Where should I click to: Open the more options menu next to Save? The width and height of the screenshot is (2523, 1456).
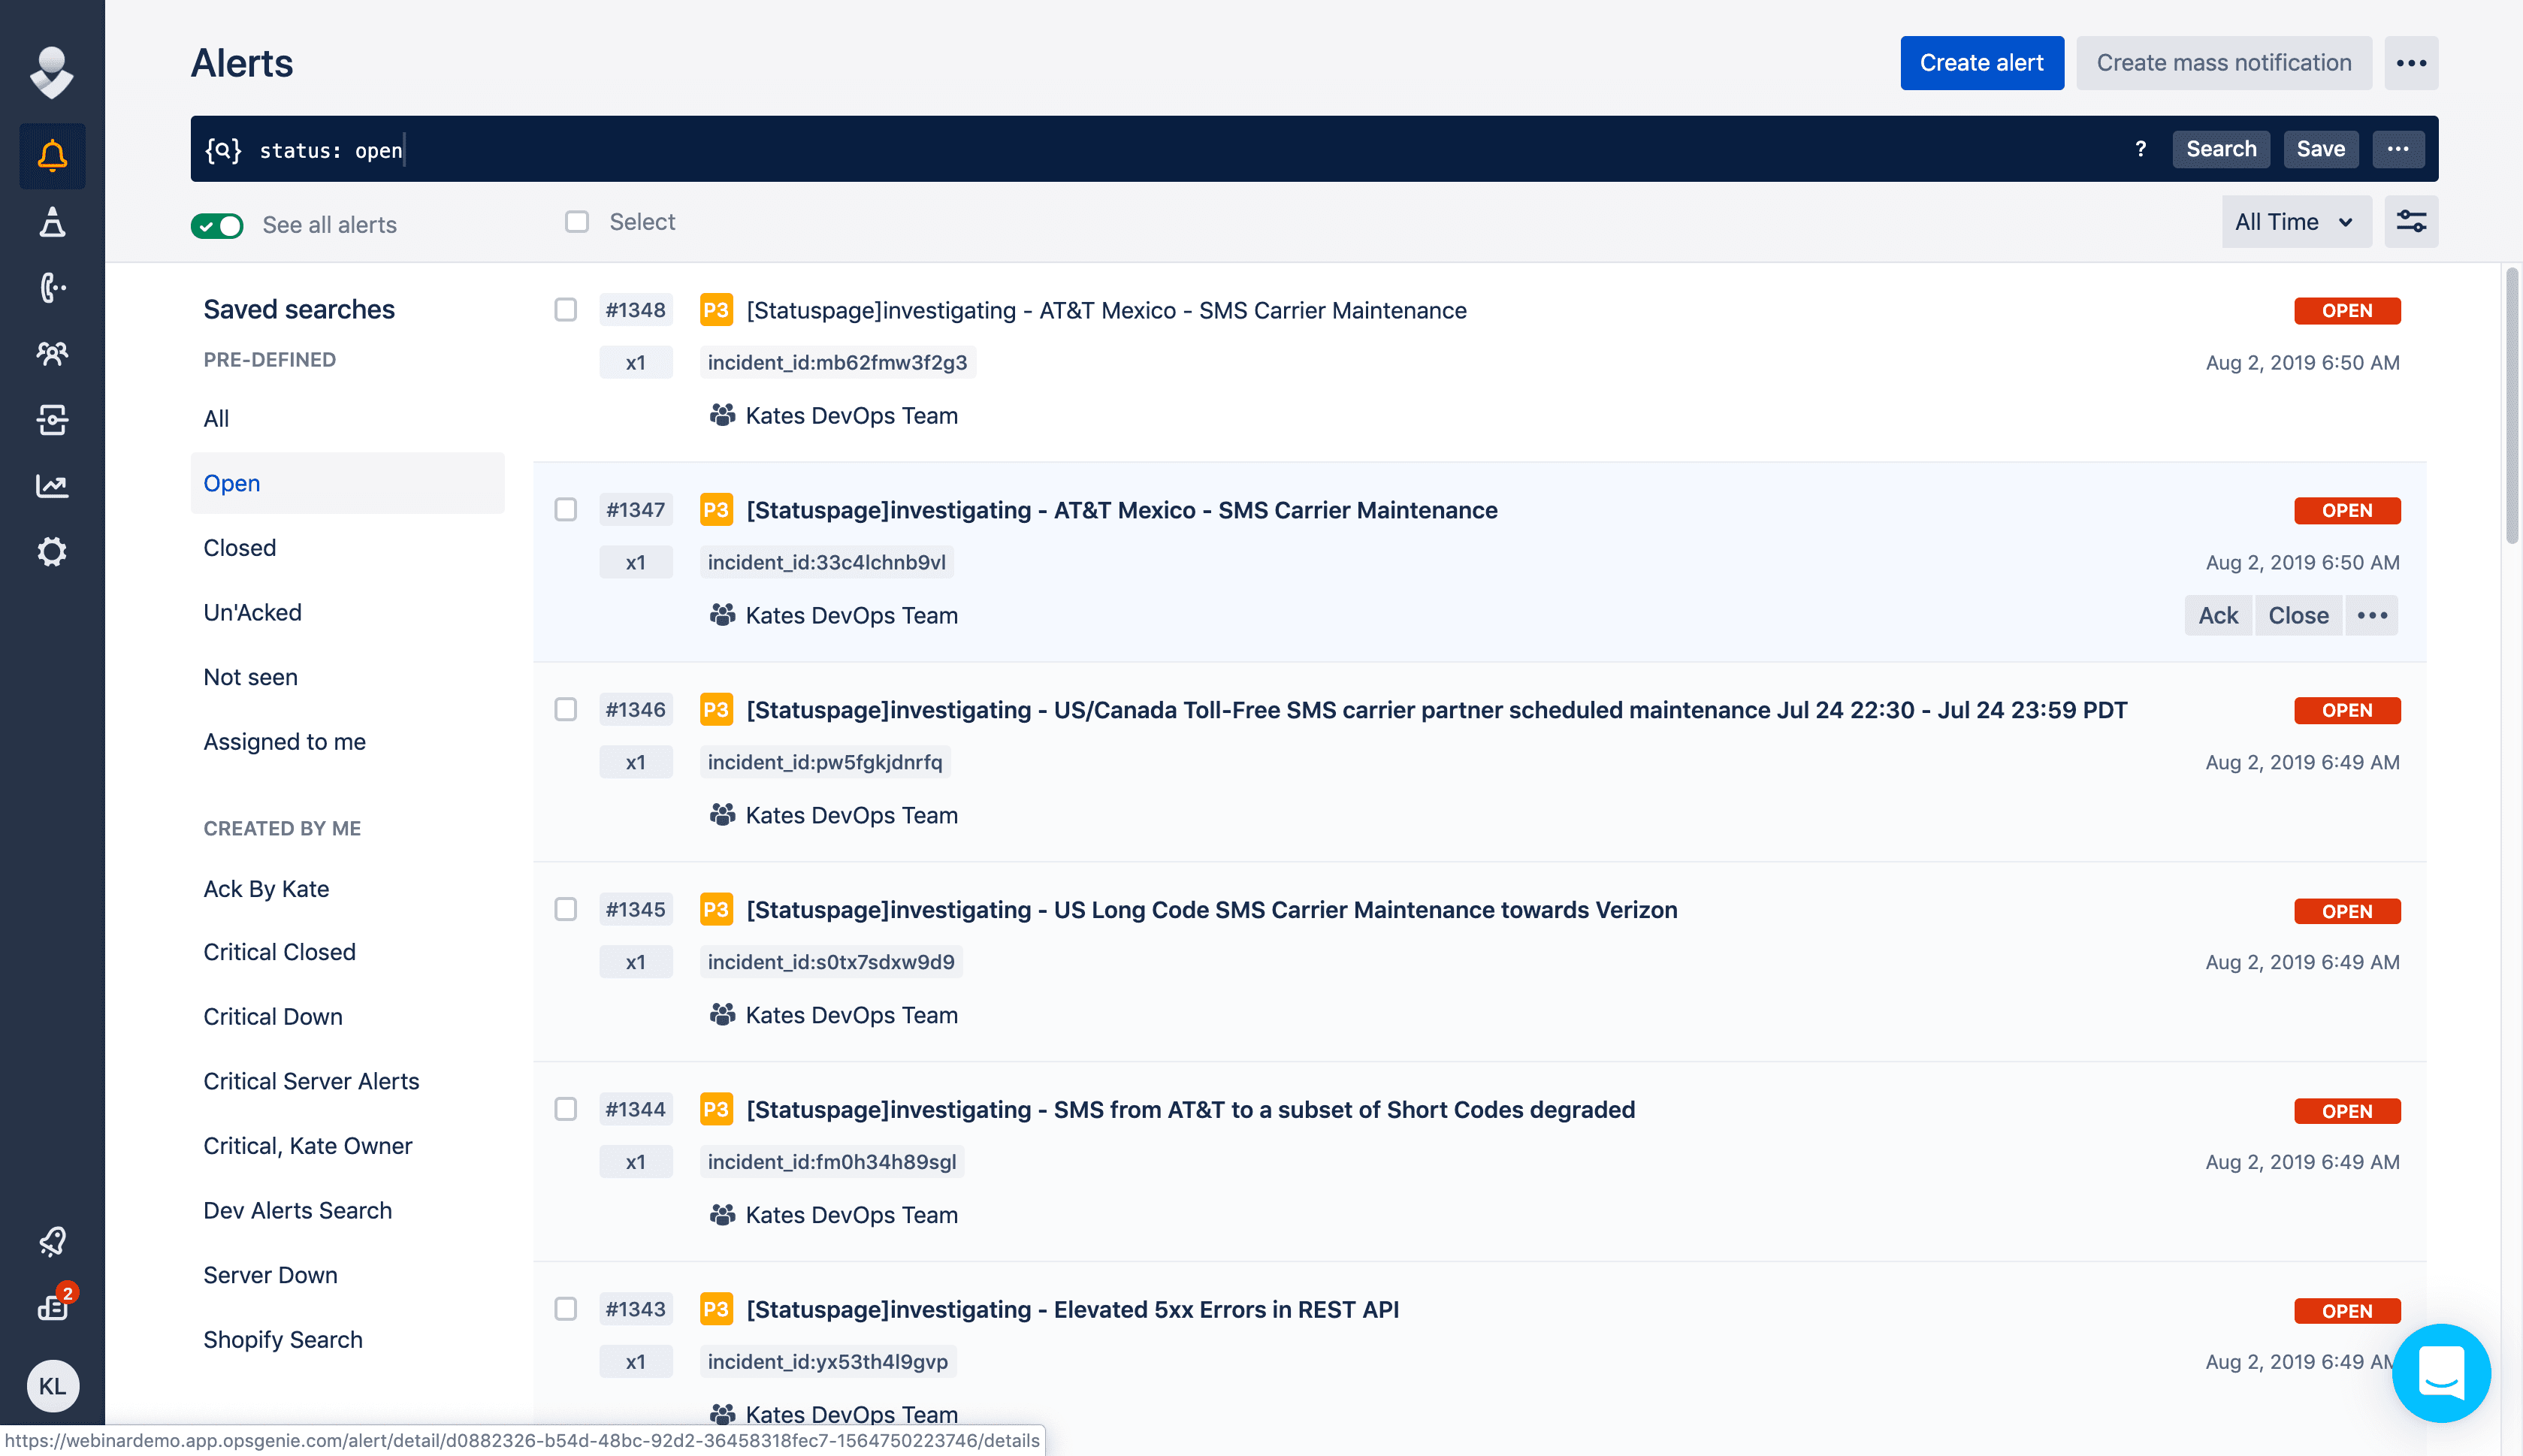coord(2397,149)
